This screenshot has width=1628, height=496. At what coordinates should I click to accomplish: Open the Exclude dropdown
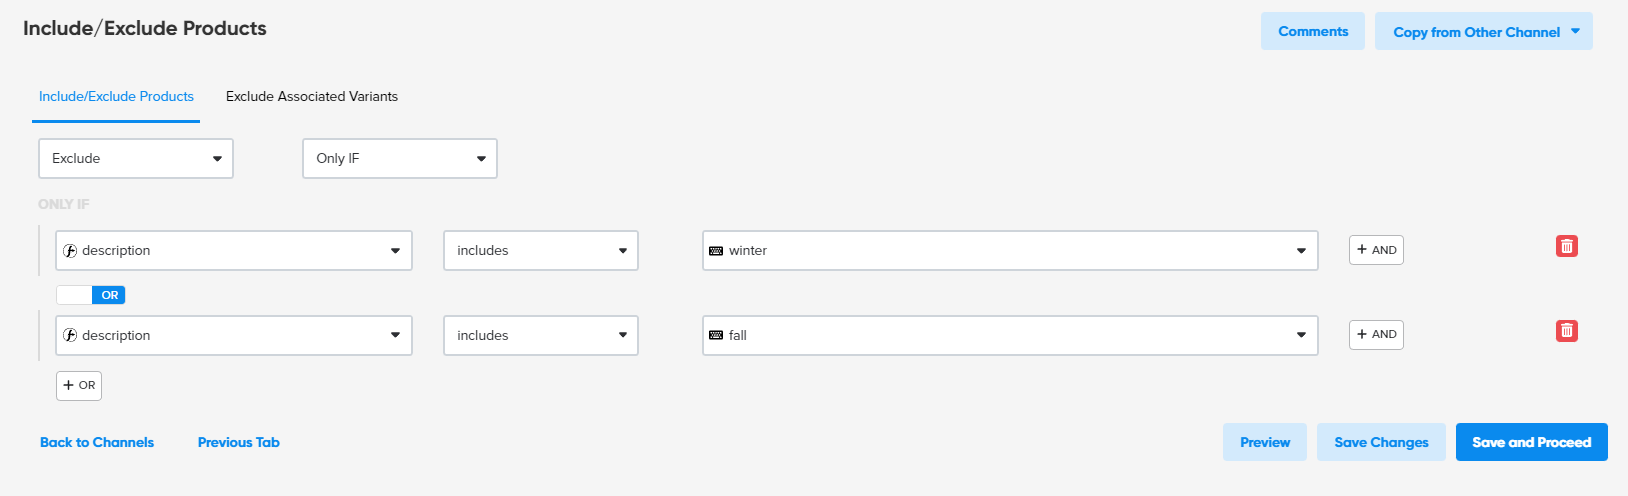136,158
